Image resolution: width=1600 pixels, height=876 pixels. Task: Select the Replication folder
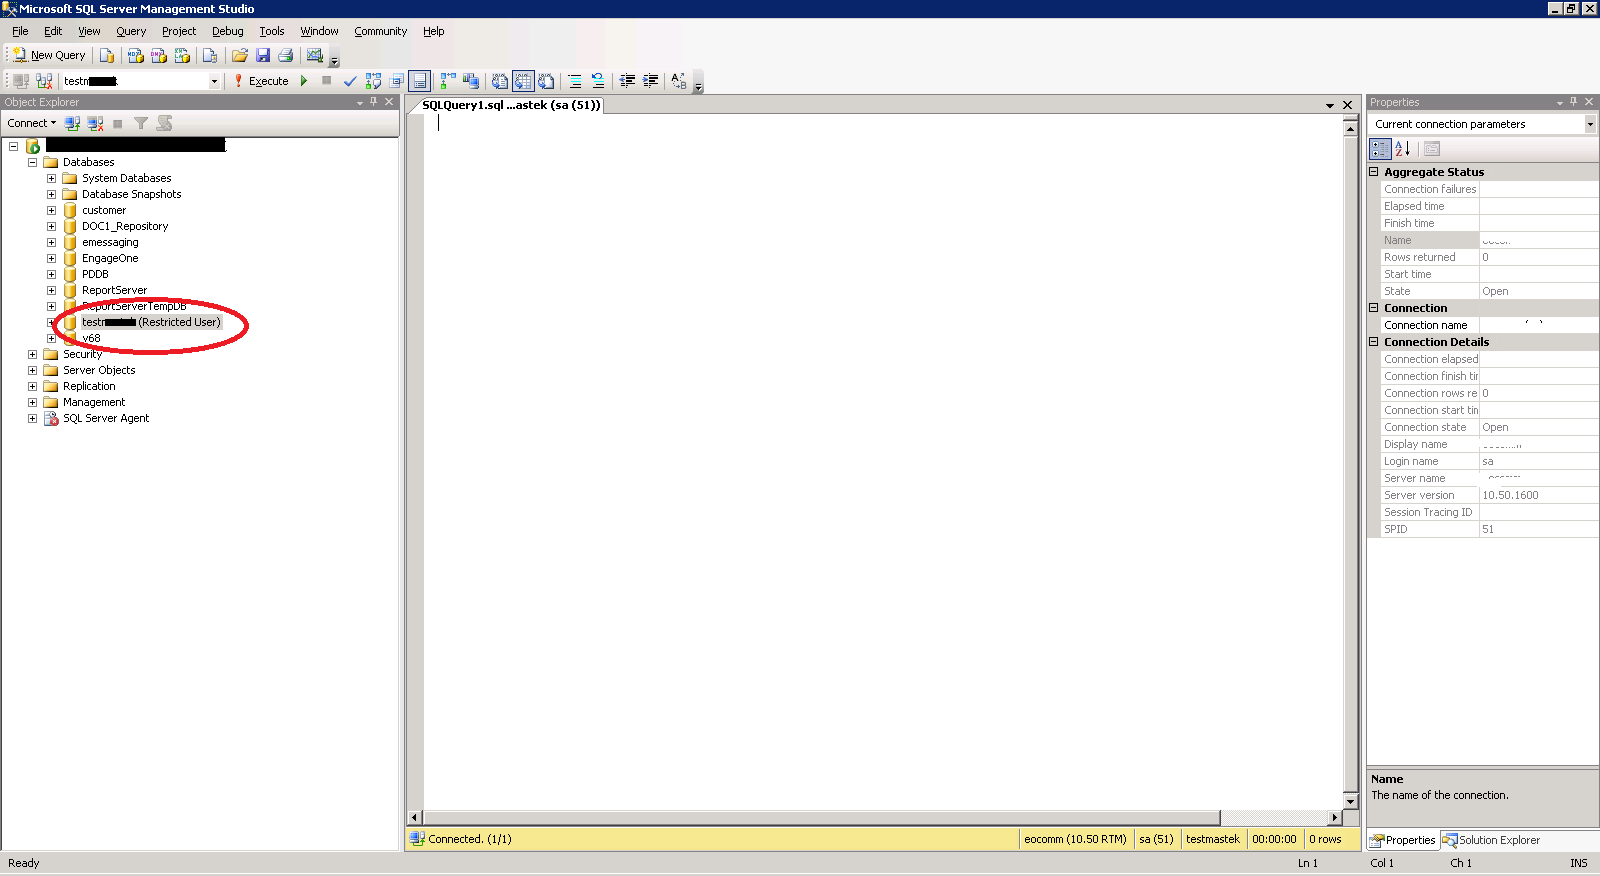[89, 386]
